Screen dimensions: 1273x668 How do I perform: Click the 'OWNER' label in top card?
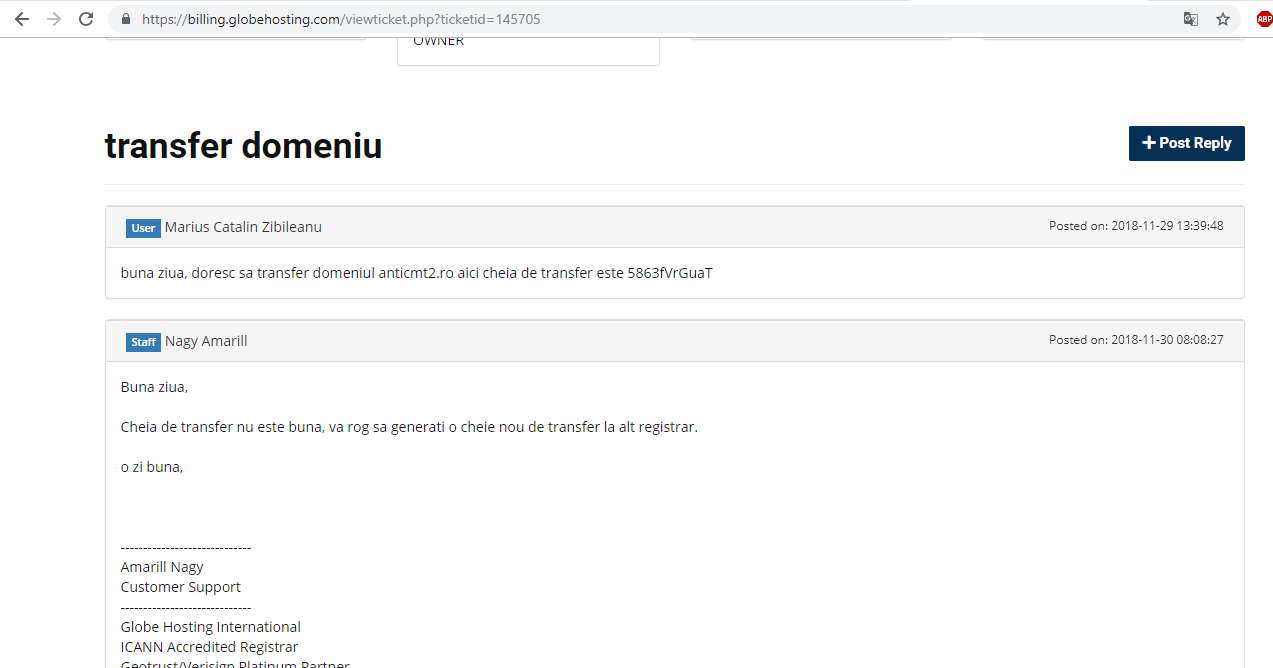tap(439, 41)
